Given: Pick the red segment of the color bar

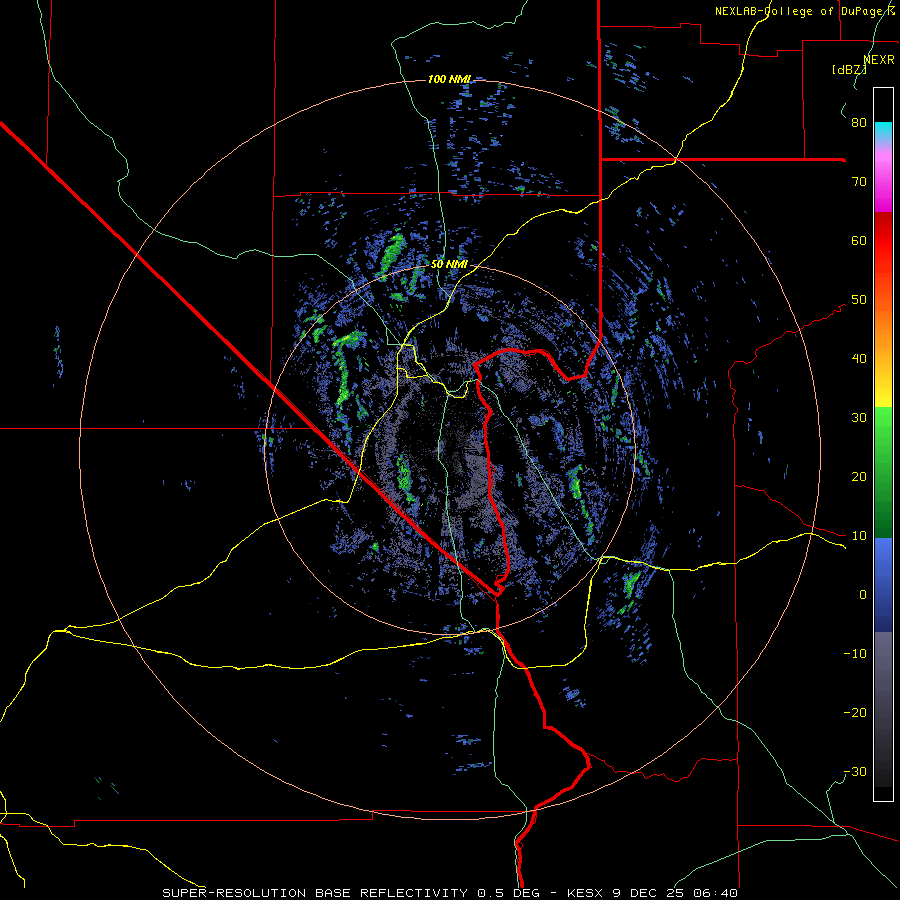Looking at the screenshot, I should 883,241.
